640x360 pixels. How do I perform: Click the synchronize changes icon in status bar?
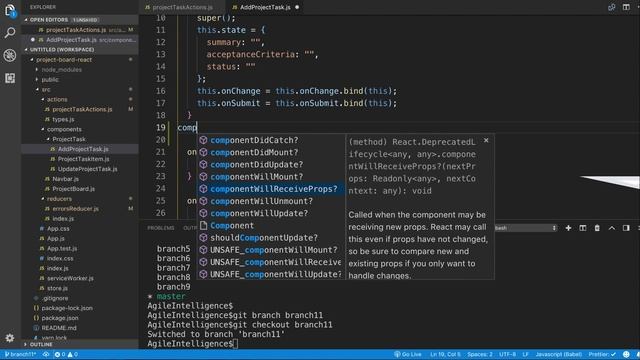[x=46, y=354]
